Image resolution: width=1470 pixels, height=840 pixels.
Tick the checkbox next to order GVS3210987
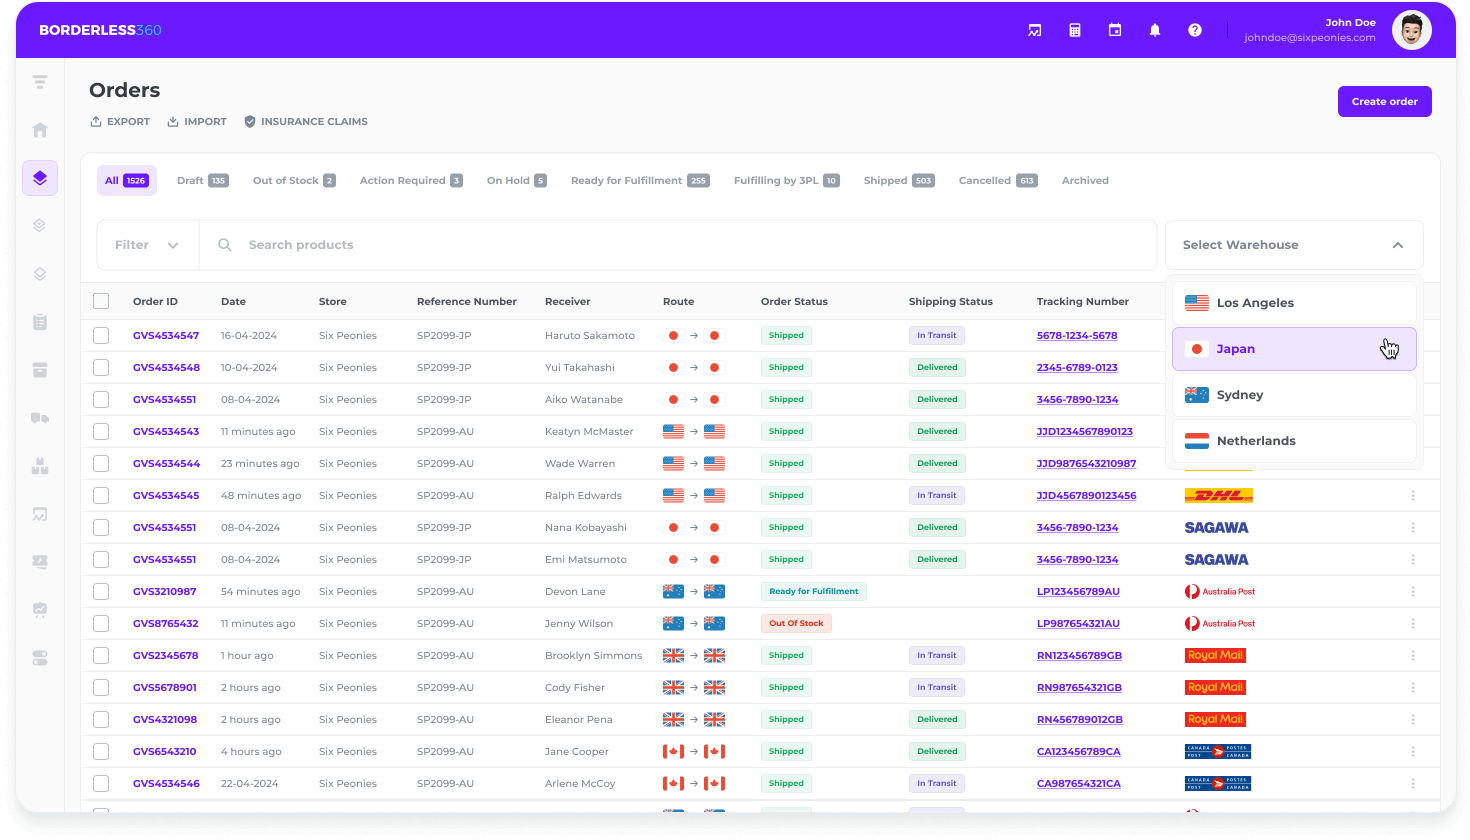(x=100, y=591)
